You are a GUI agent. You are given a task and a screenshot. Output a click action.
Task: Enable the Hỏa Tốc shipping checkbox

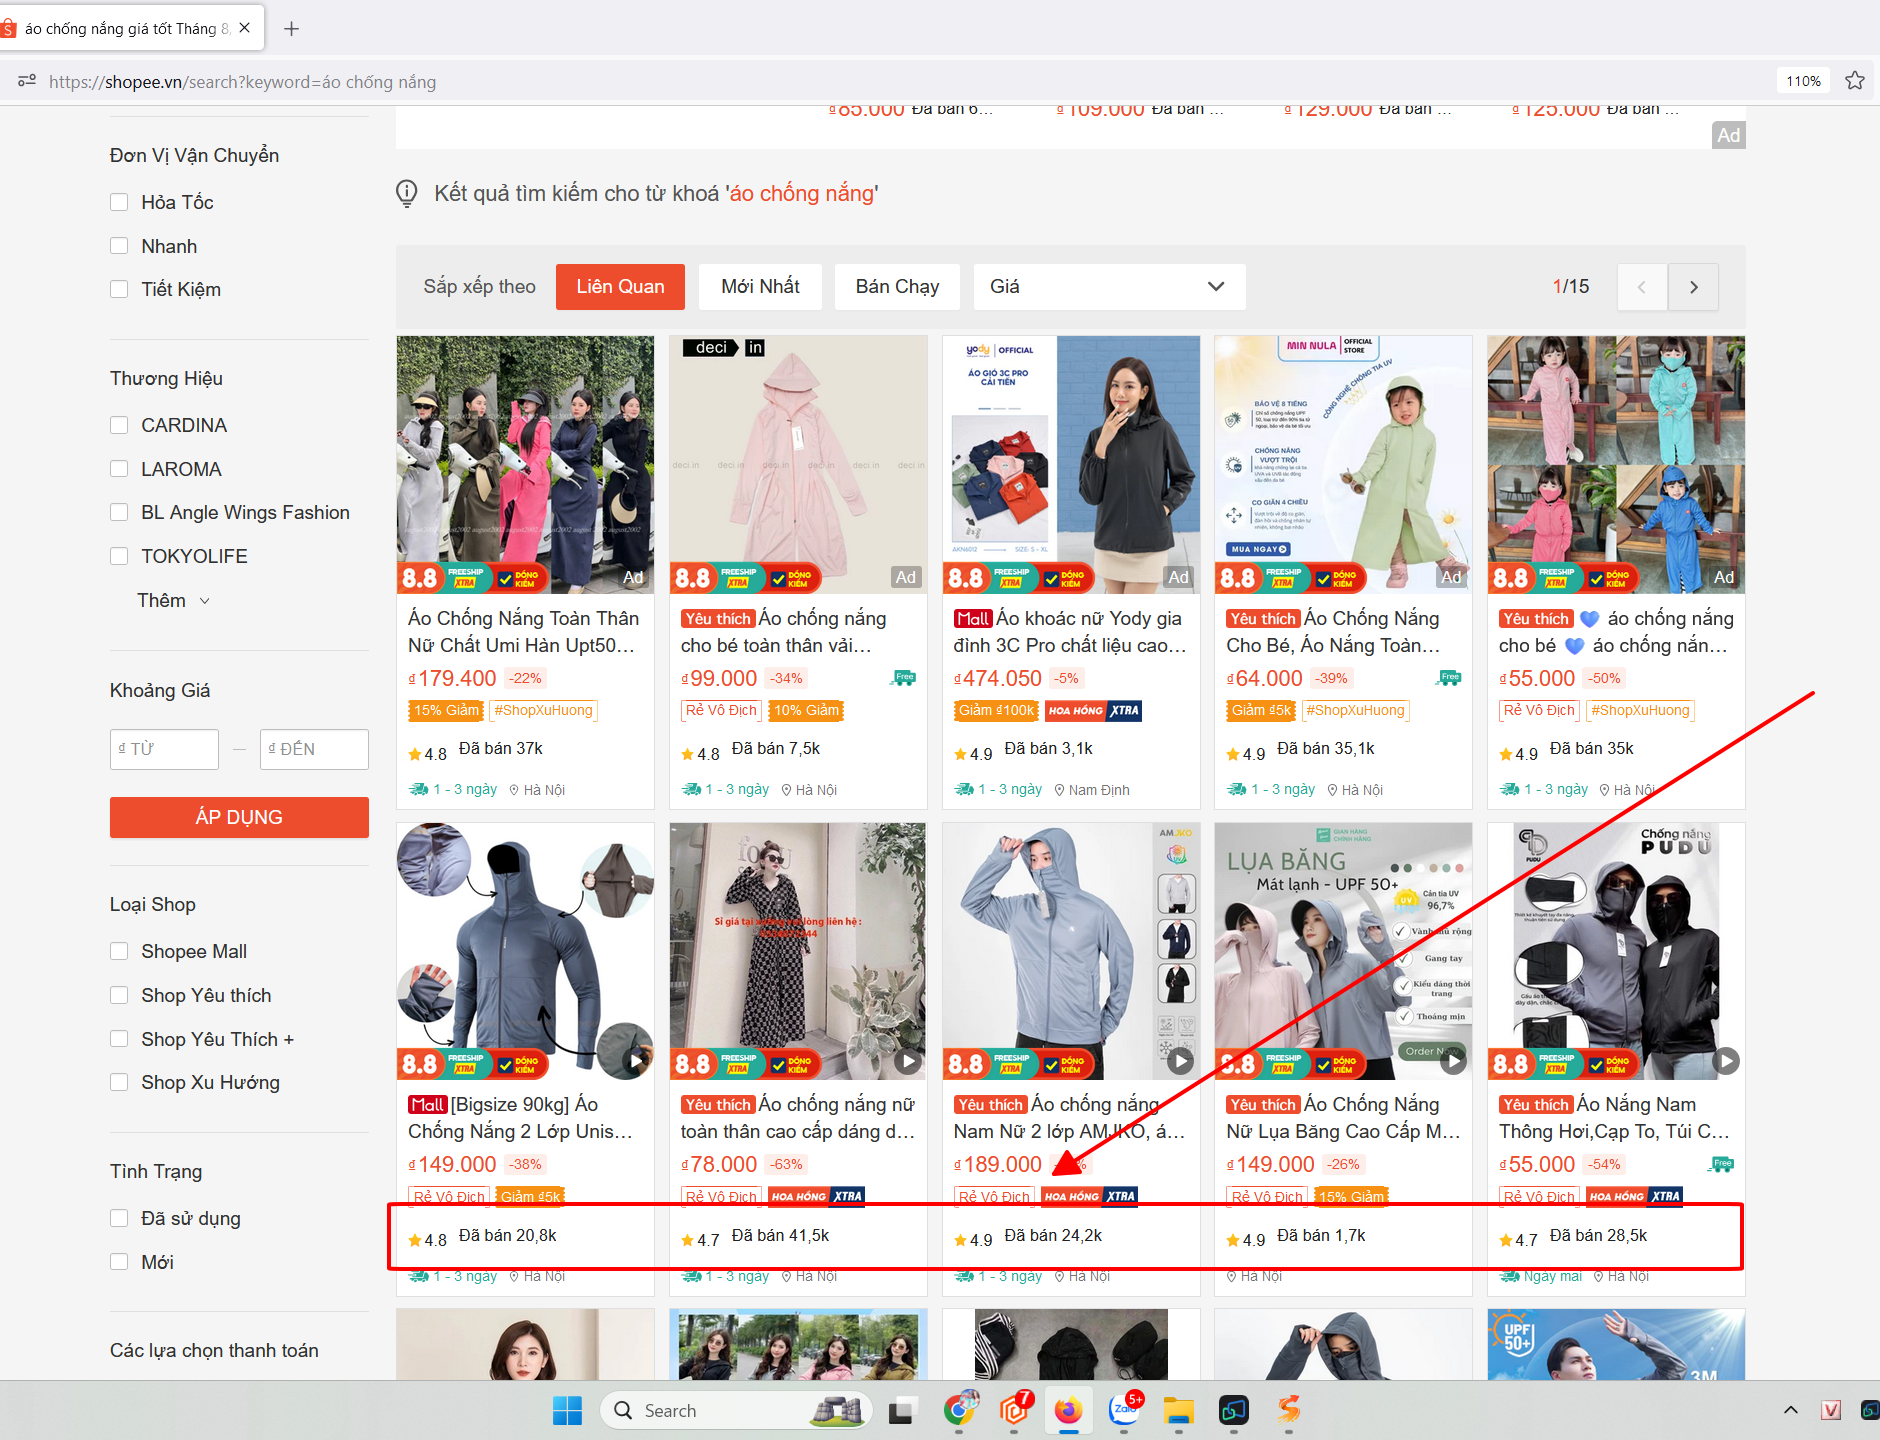pyautogui.click(x=119, y=202)
